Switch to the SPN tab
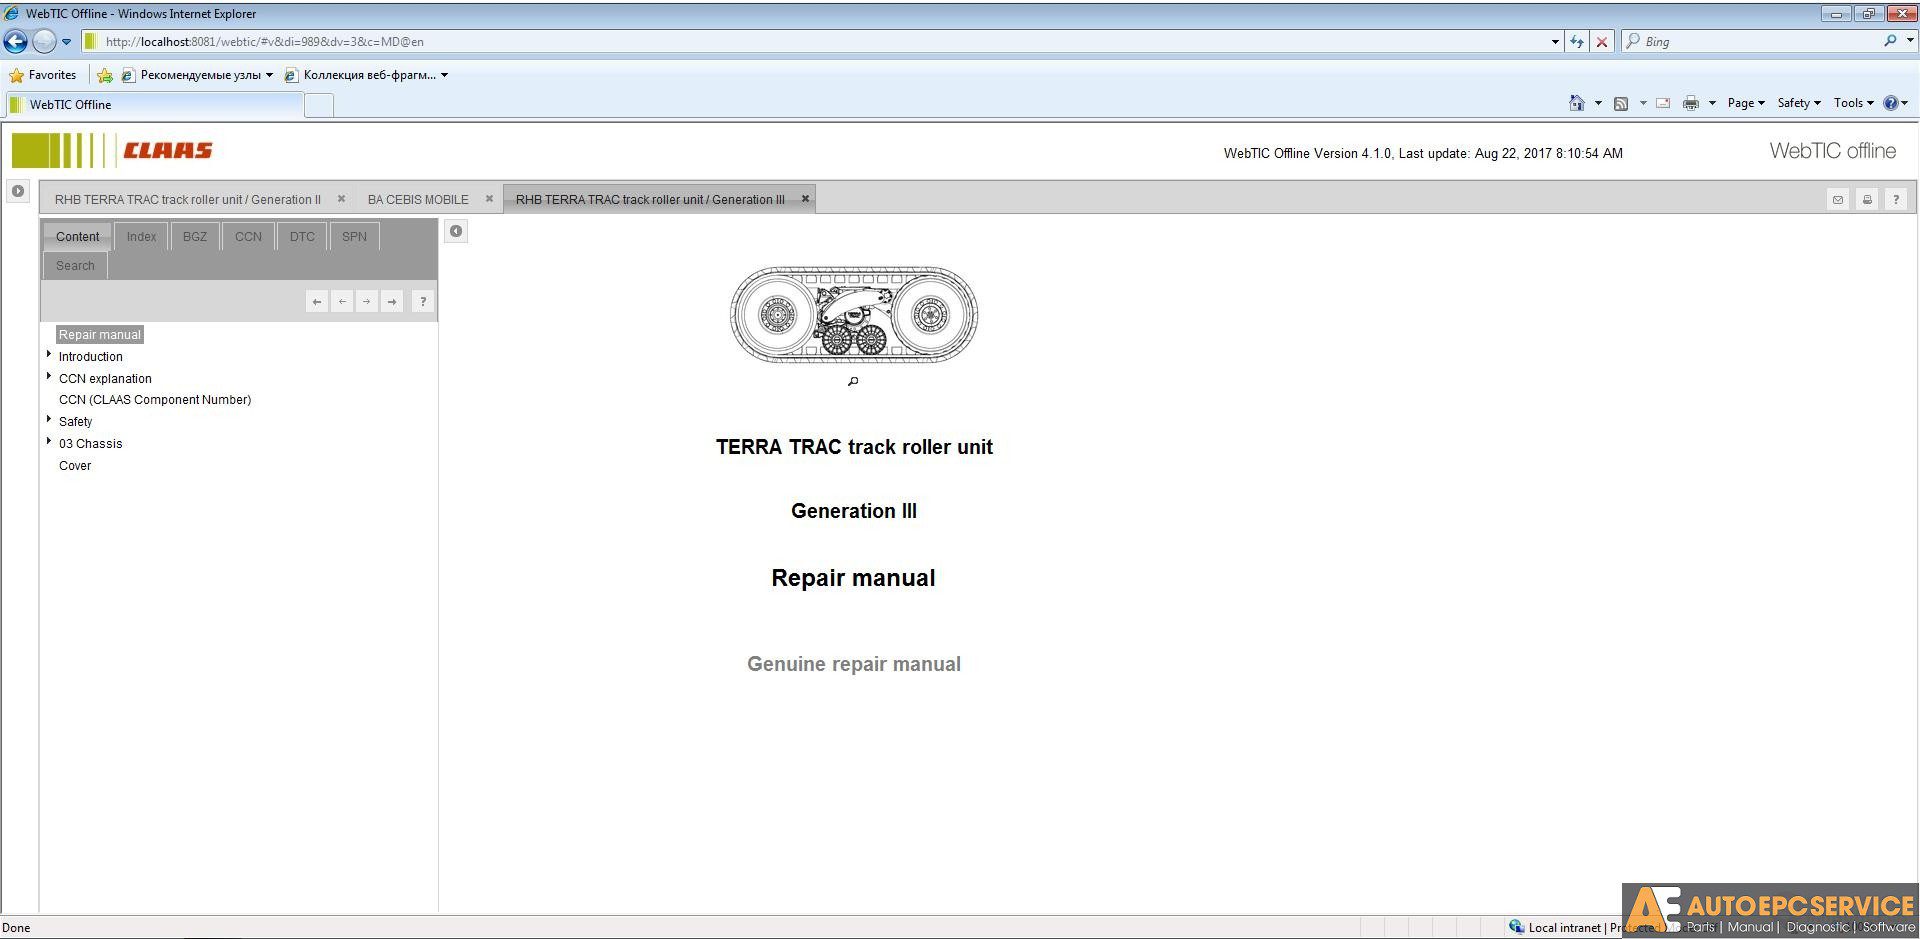Image resolution: width=1920 pixels, height=939 pixels. click(354, 237)
